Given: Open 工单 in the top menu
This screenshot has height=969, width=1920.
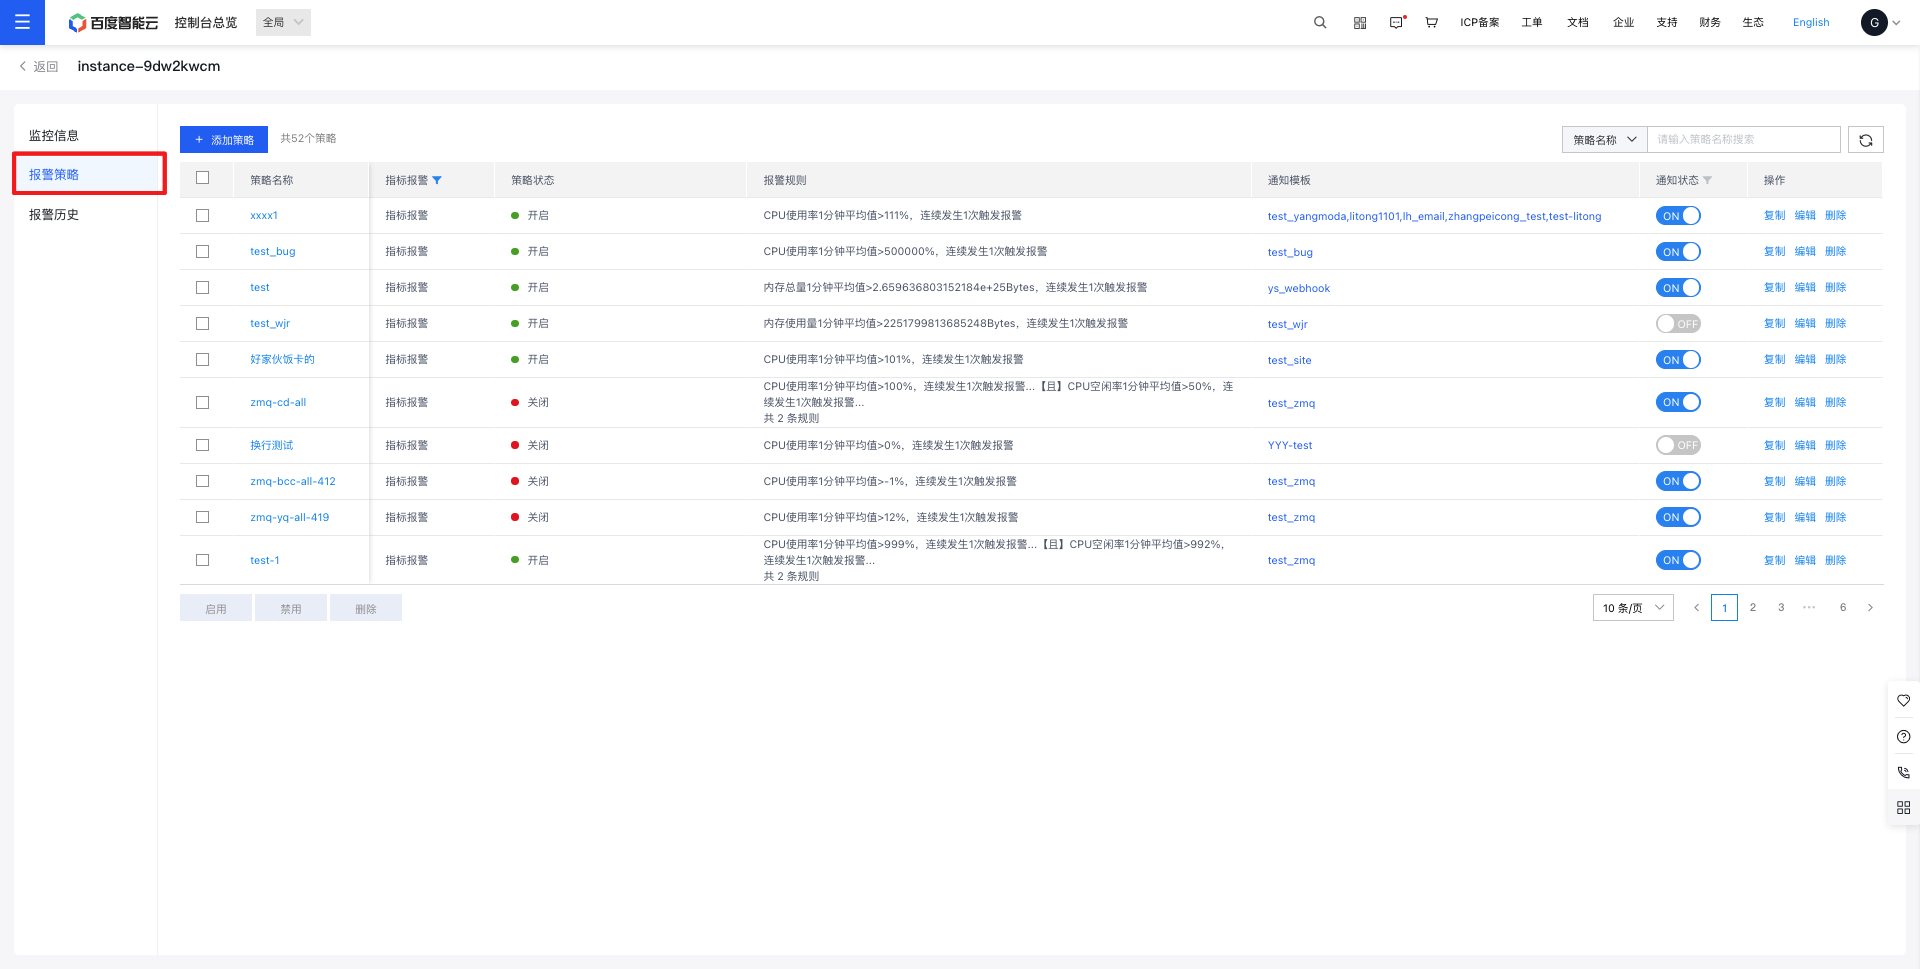Looking at the screenshot, I should coord(1532,23).
